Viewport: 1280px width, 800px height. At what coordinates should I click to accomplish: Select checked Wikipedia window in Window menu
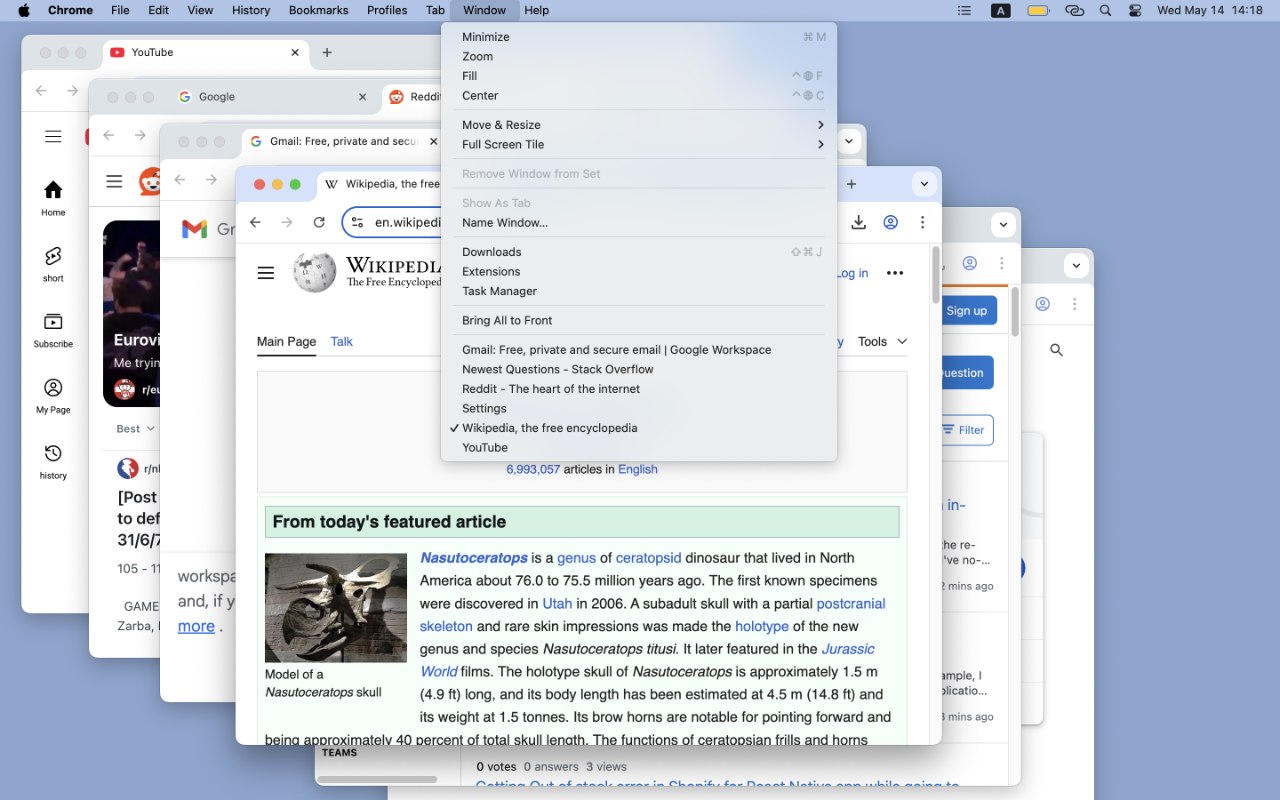pyautogui.click(x=642, y=428)
